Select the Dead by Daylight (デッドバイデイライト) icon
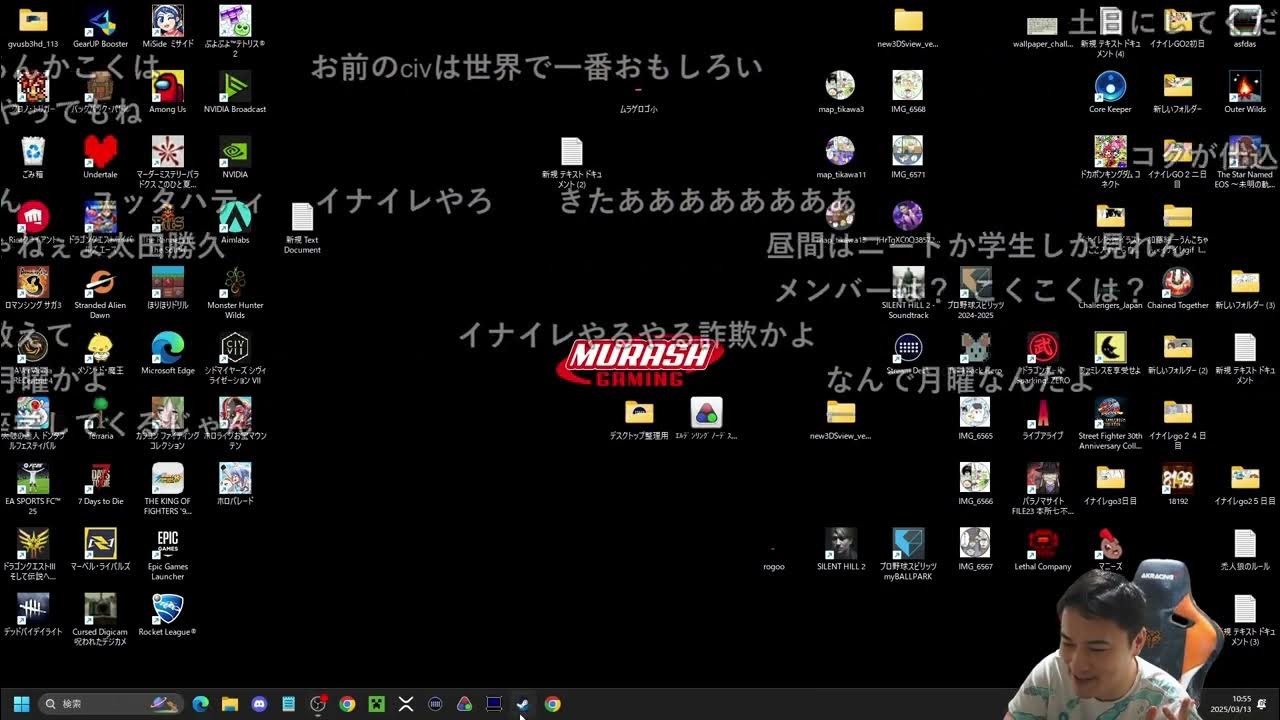 pos(33,609)
